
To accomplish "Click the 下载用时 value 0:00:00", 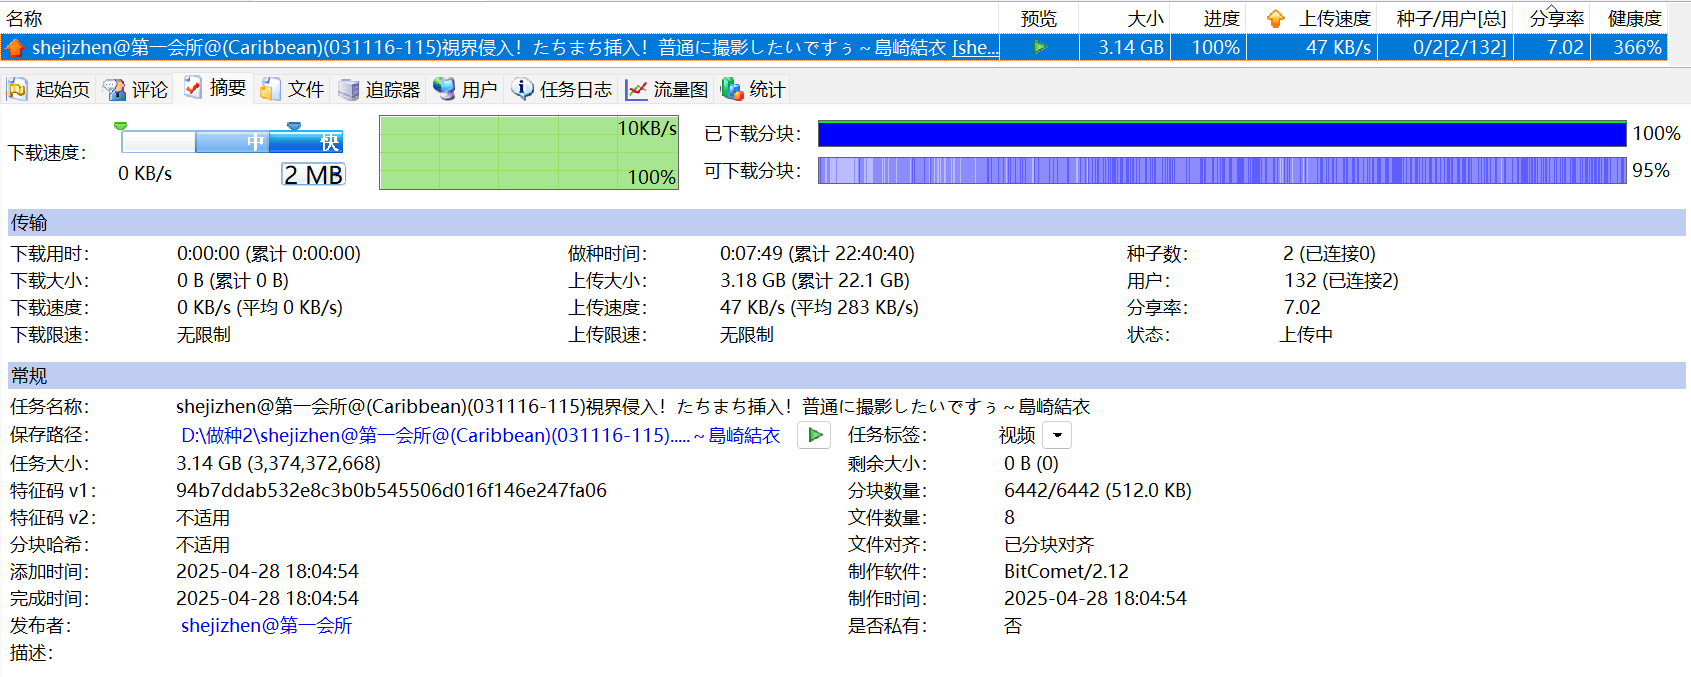I will (x=268, y=254).
